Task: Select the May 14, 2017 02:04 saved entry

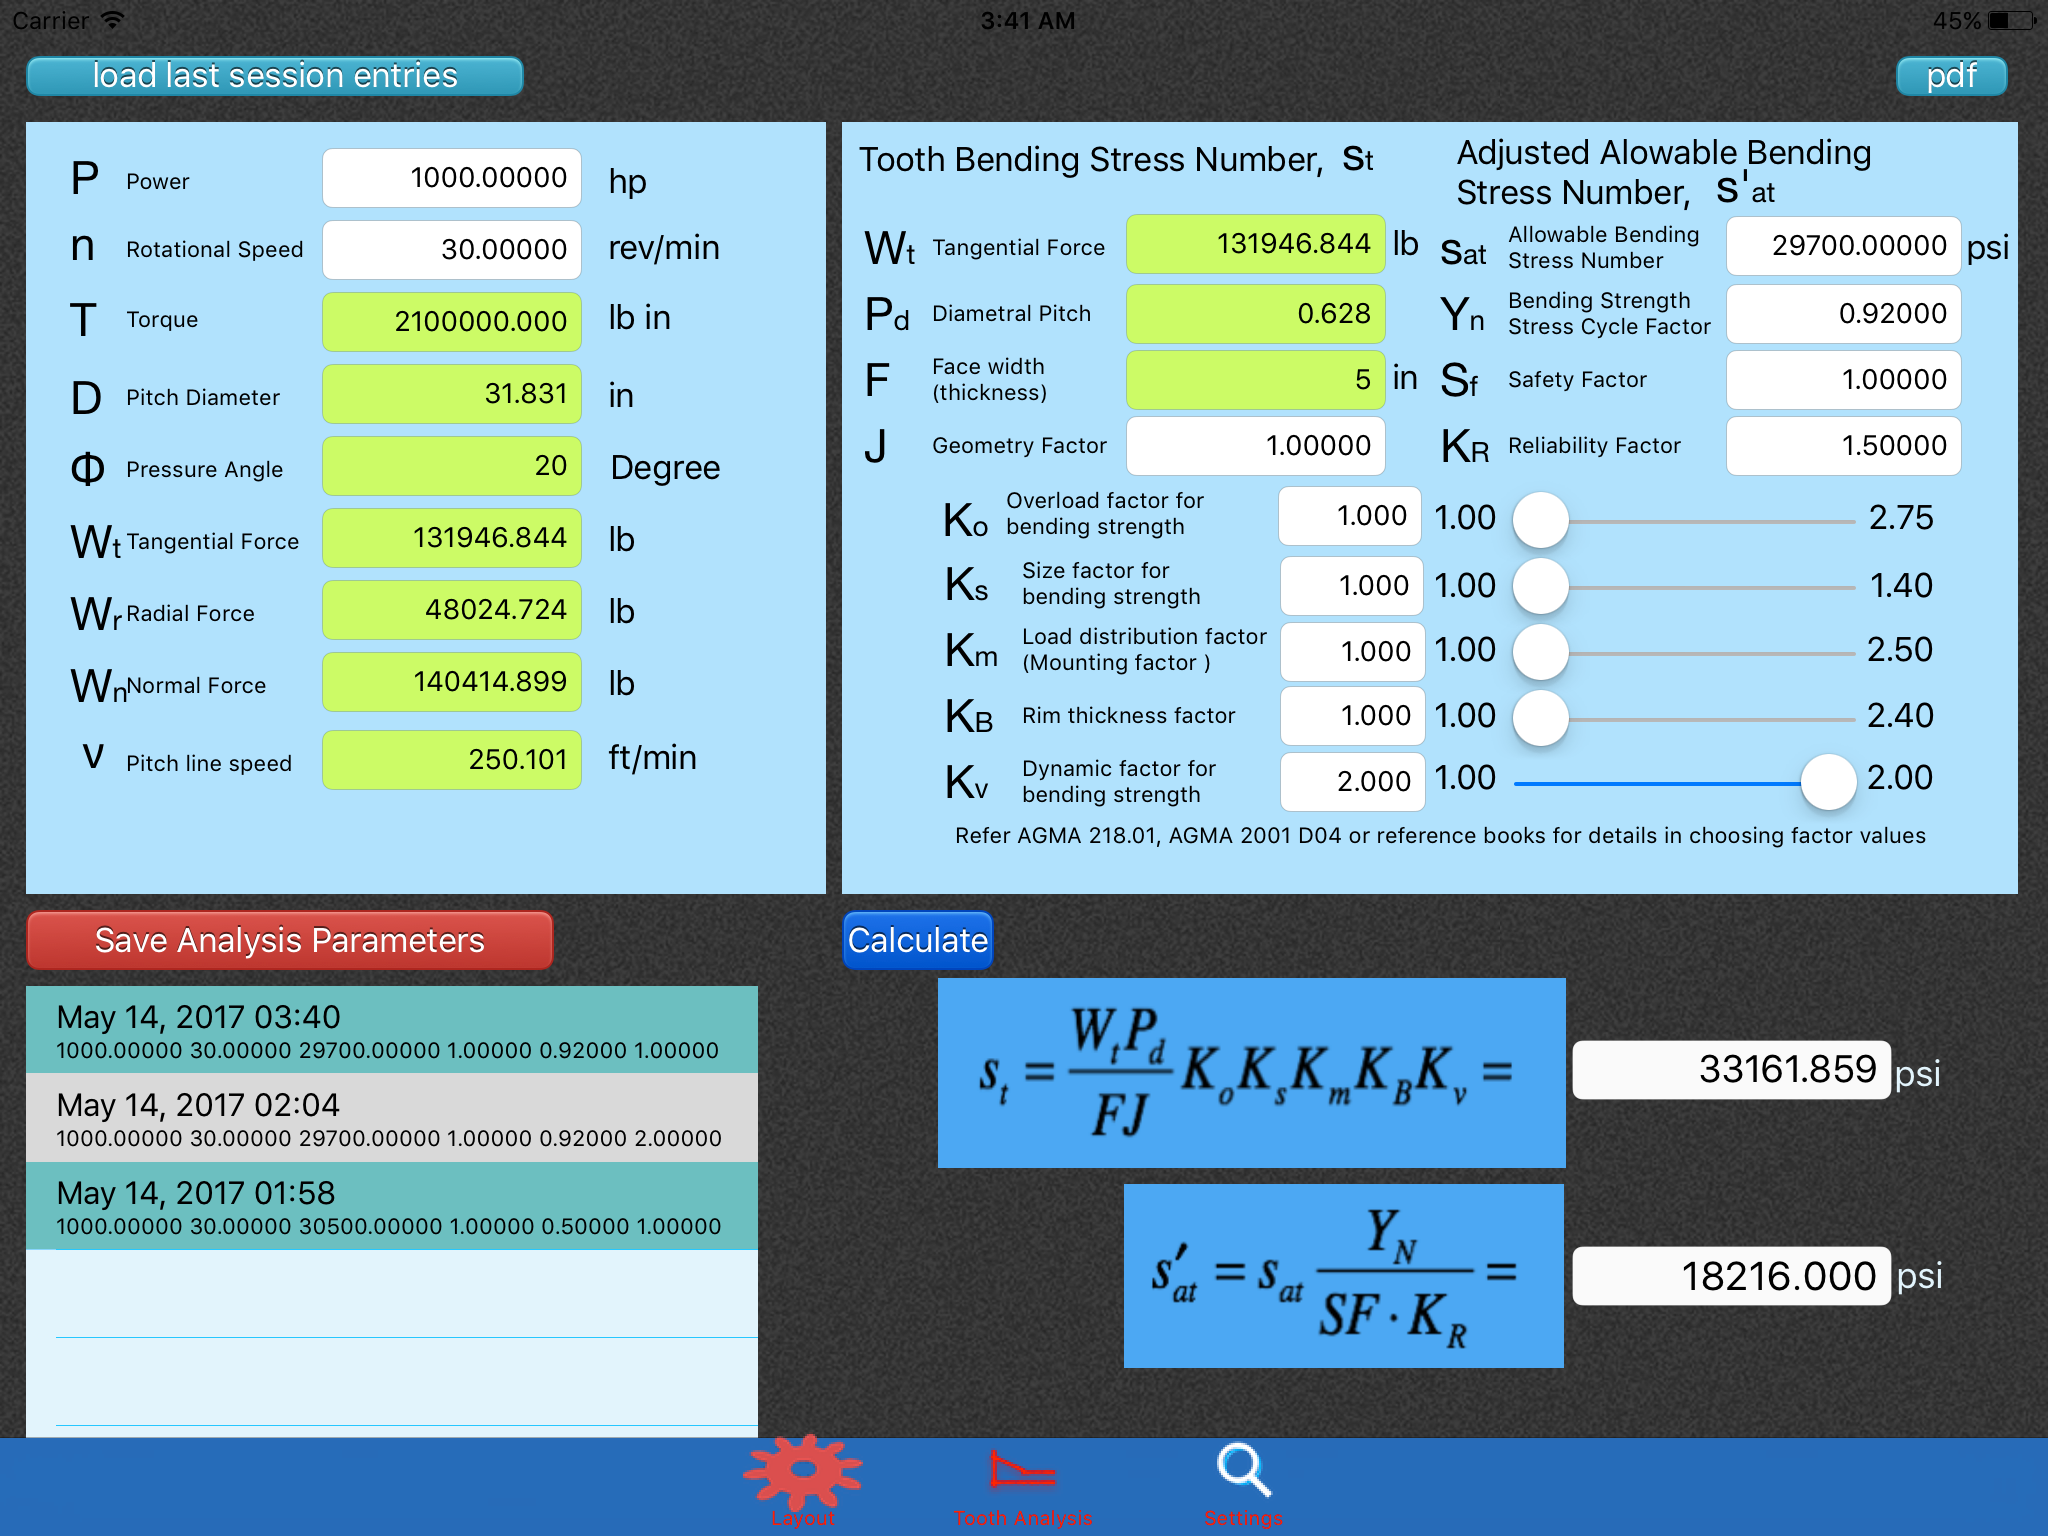Action: tap(392, 1118)
